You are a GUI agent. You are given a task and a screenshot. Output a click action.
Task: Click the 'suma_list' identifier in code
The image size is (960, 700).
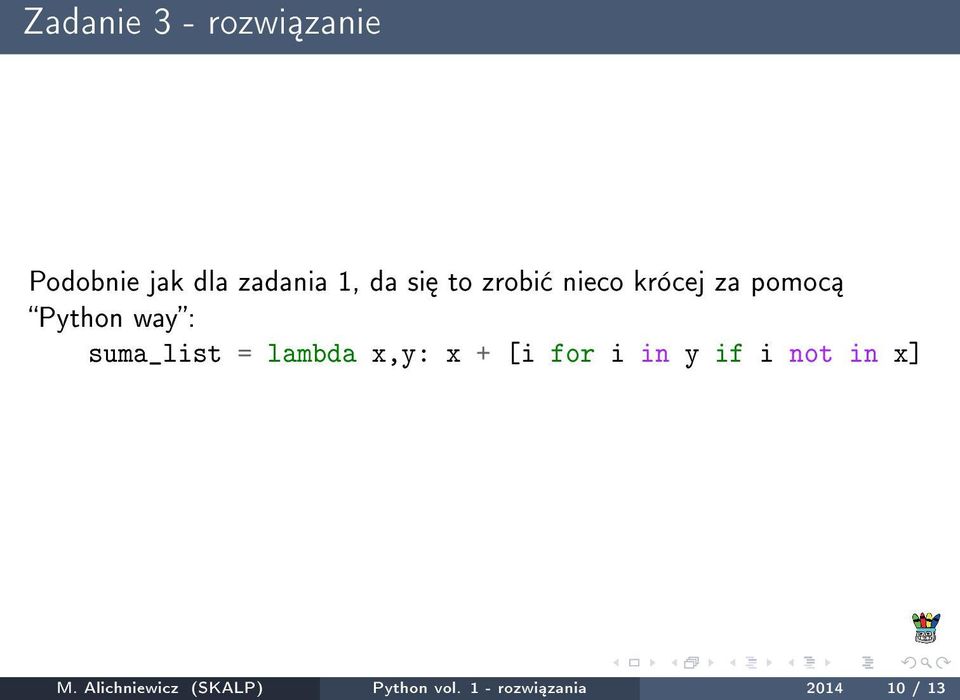tap(155, 355)
